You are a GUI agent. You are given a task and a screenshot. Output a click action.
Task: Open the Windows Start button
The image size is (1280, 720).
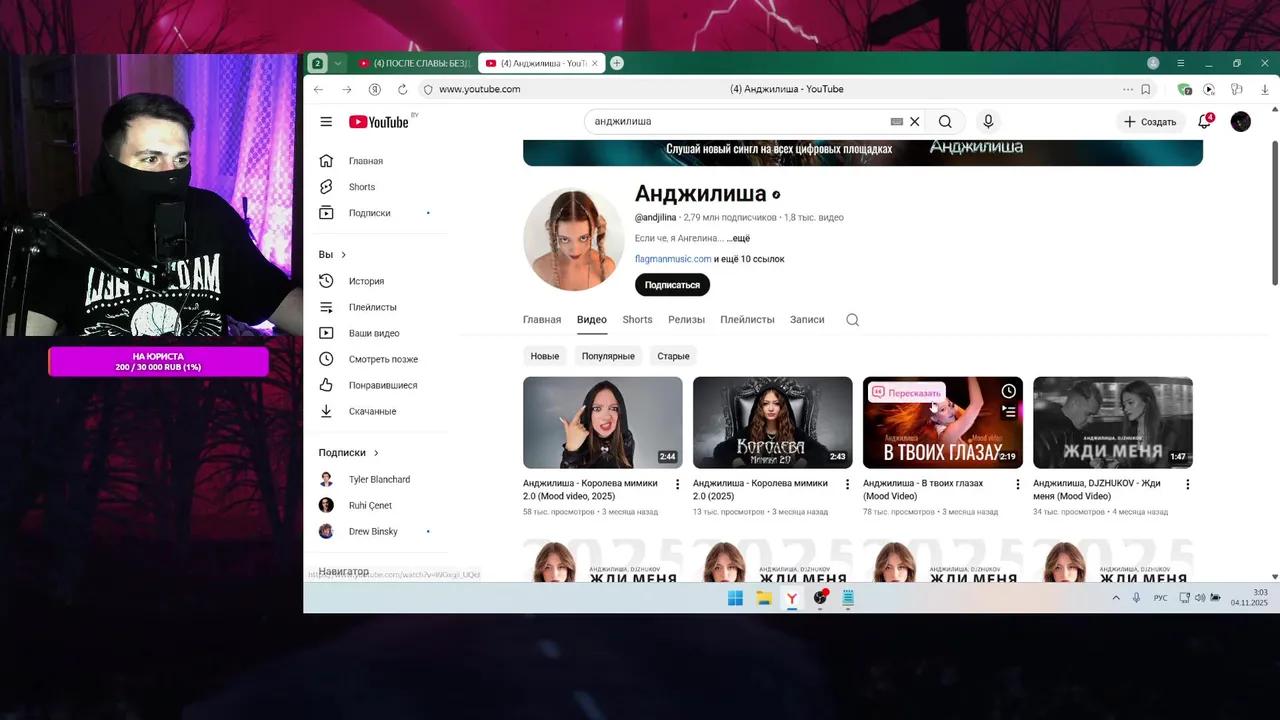[735, 598]
